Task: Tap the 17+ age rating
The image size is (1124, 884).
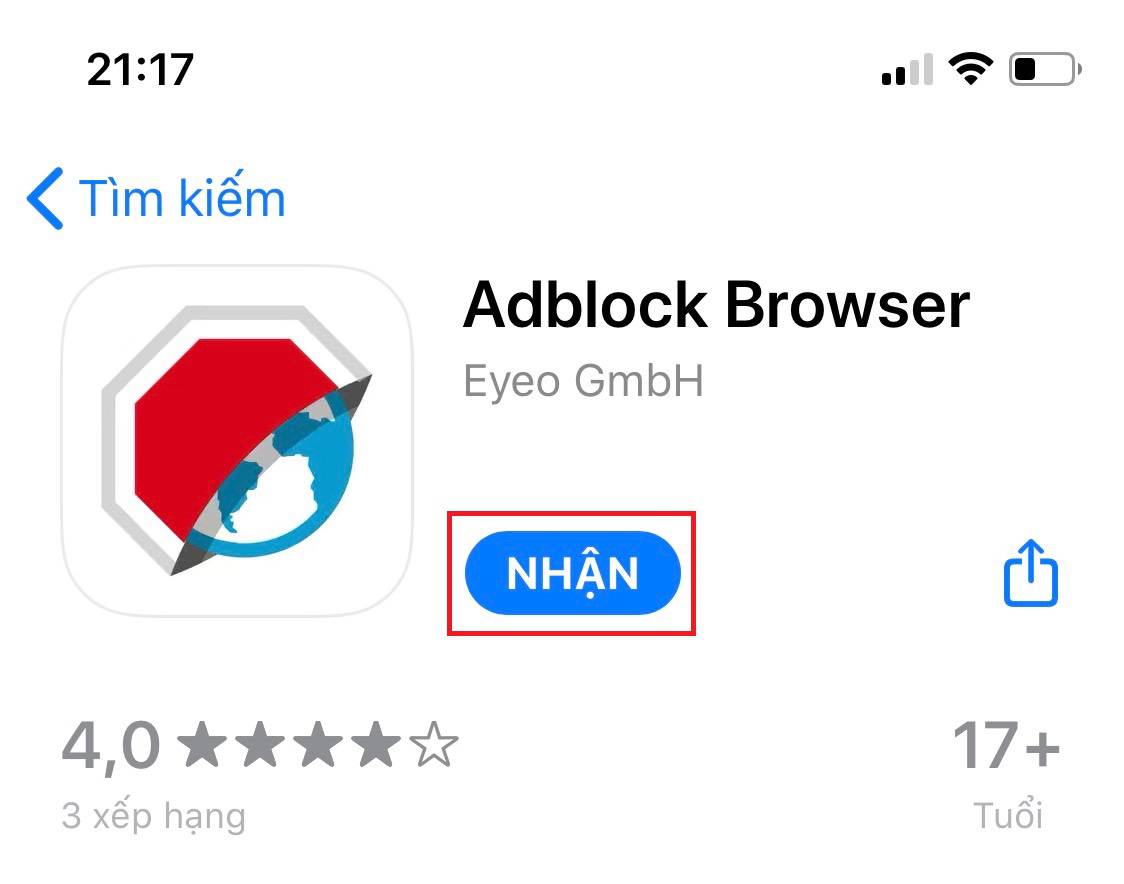Action: 1006,746
